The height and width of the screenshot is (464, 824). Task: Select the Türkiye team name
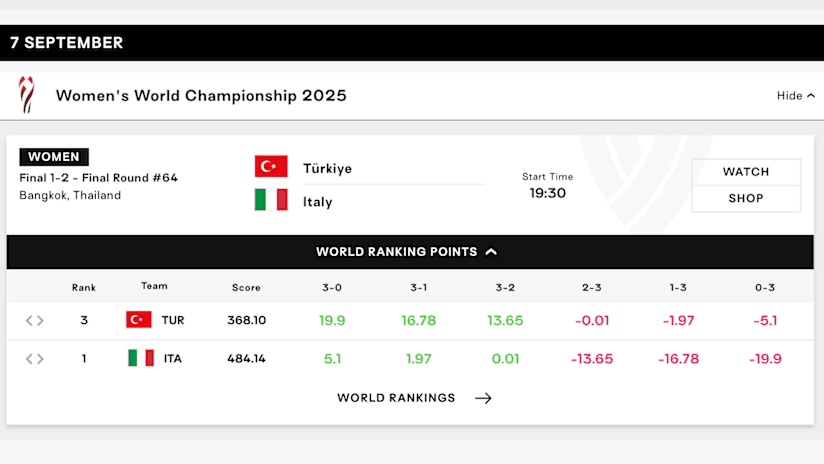pos(327,168)
